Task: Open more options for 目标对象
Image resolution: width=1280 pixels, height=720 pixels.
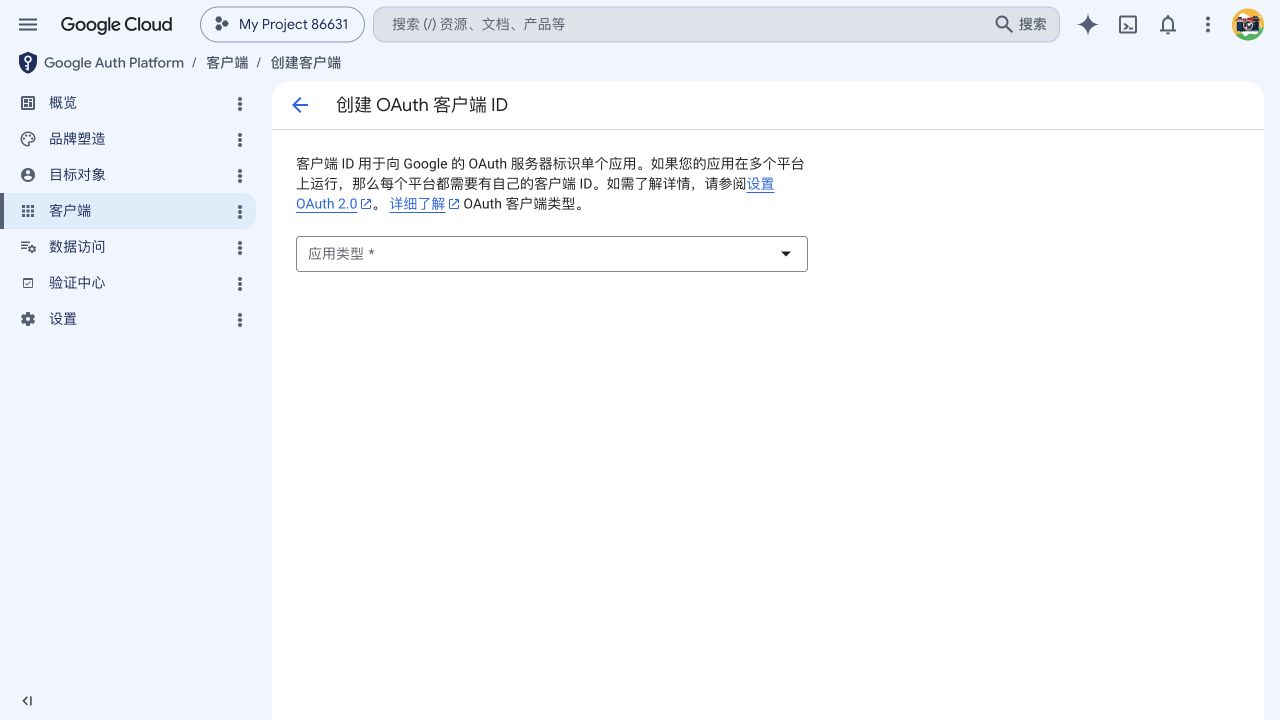Action: coord(240,176)
